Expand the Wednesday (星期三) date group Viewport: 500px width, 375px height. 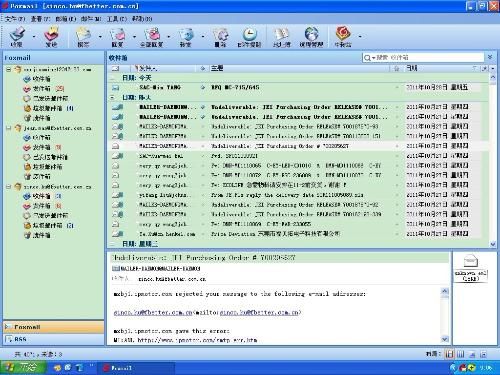(113, 244)
